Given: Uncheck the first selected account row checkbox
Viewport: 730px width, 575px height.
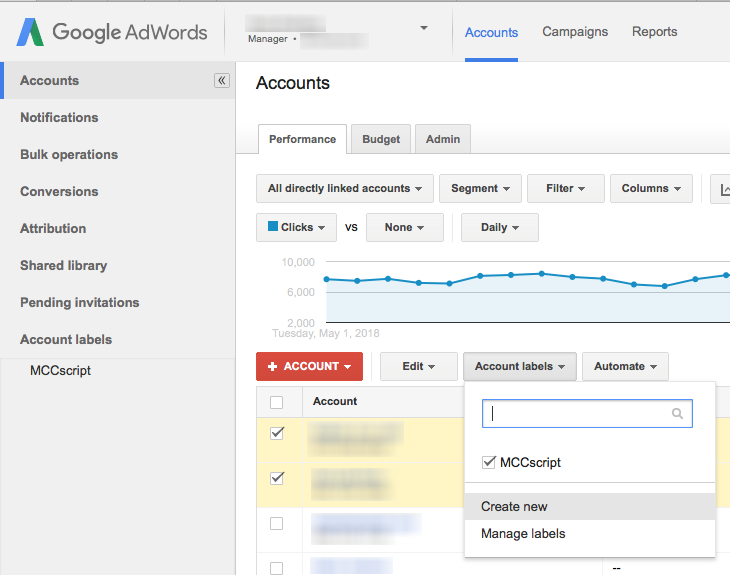Looking at the screenshot, I should coord(277,433).
